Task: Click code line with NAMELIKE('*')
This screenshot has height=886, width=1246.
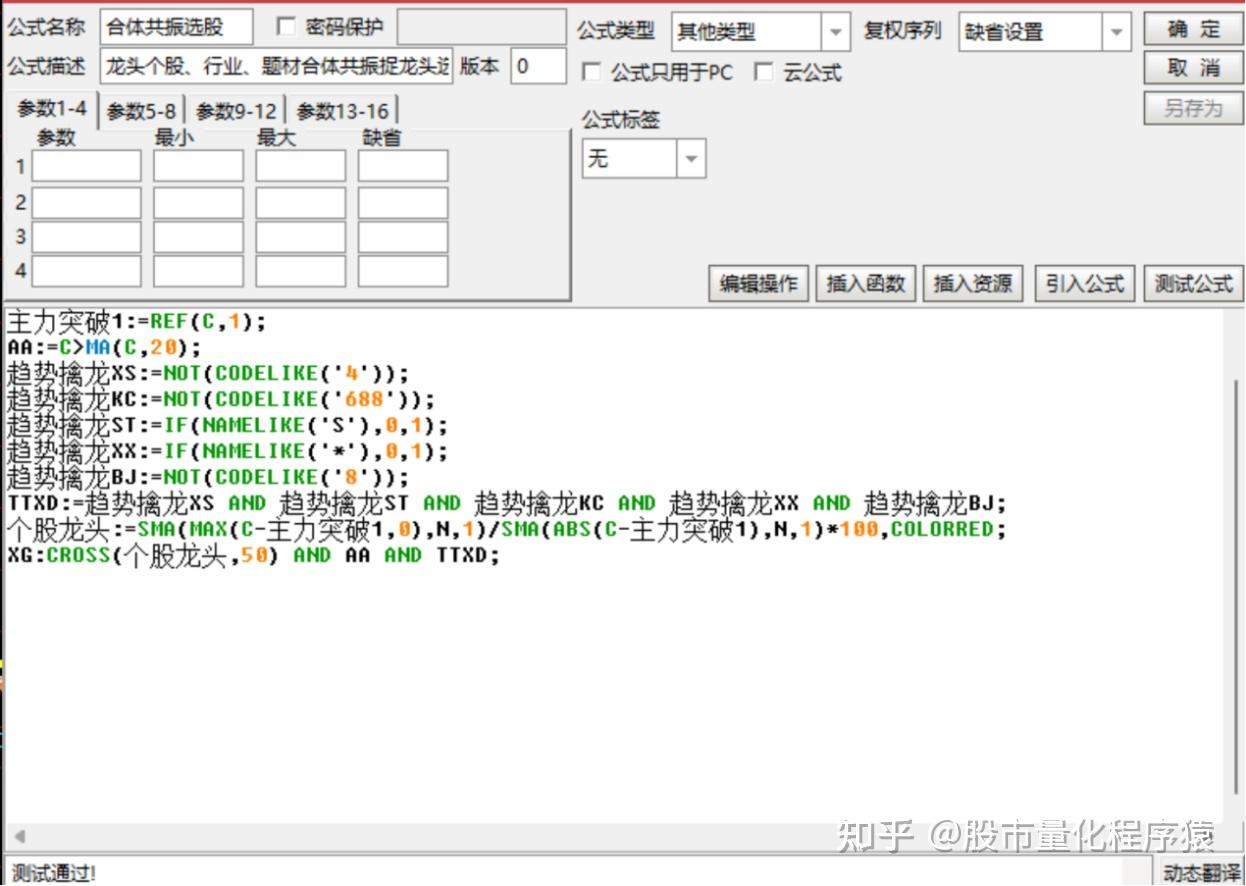Action: (x=228, y=451)
